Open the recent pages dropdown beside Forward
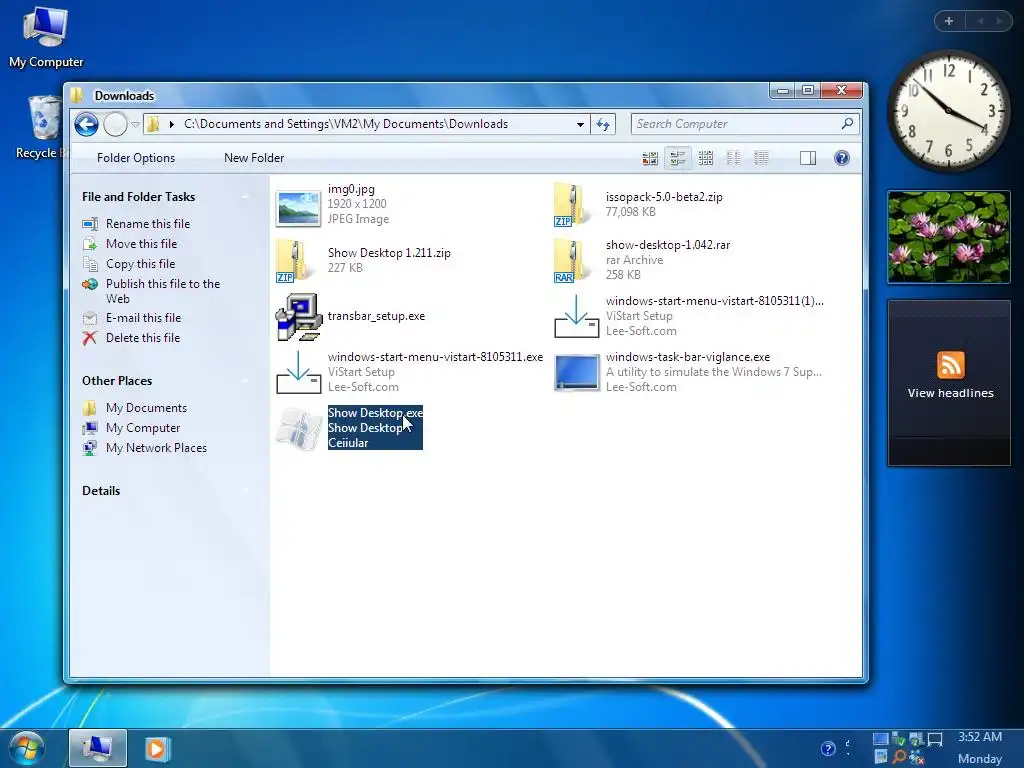Screen dimensions: 1024x768 click(x=135, y=124)
